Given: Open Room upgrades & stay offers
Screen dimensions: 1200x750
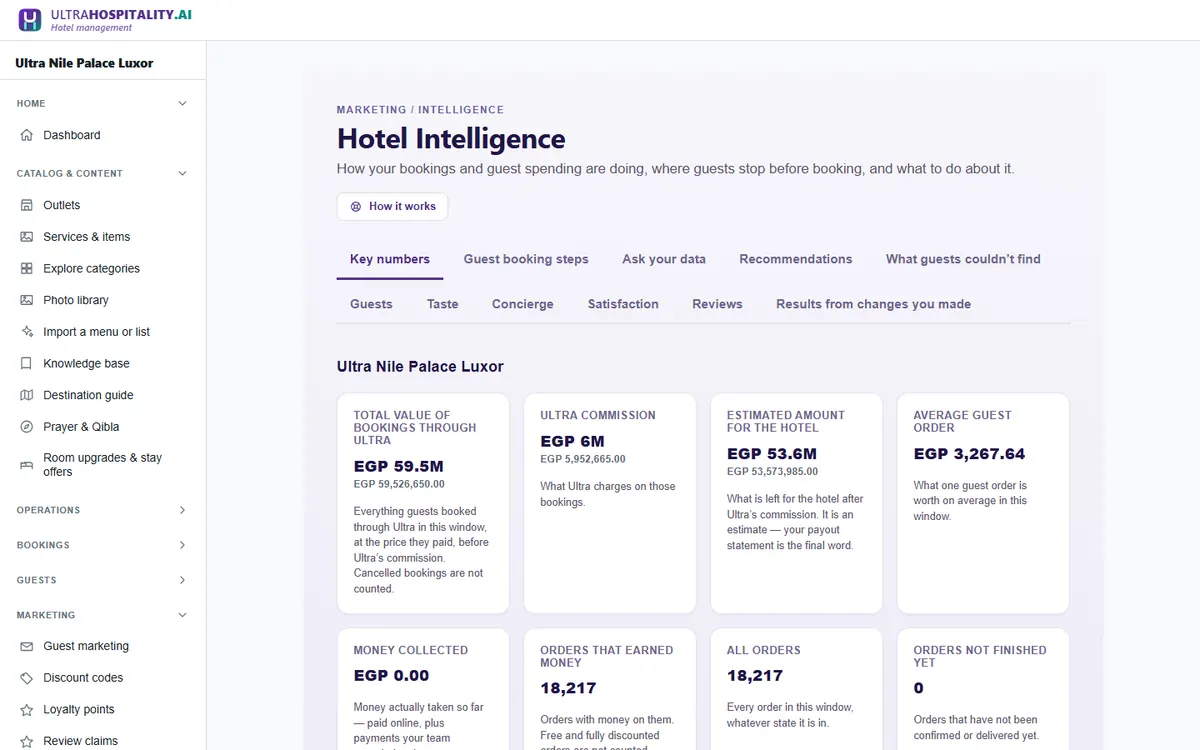Looking at the screenshot, I should pos(103,465).
